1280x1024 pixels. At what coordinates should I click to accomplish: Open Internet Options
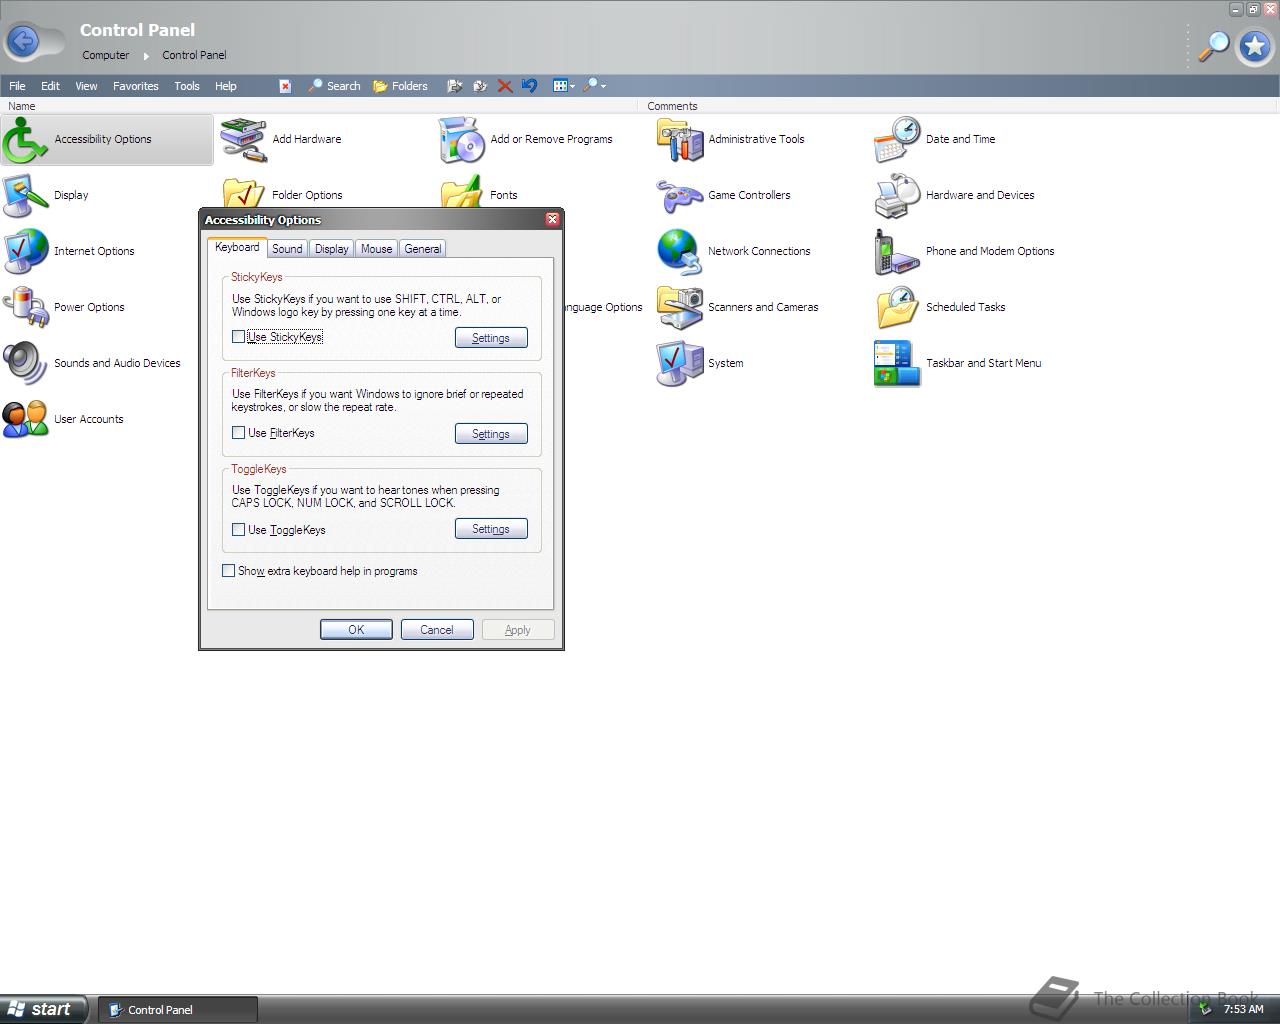click(x=68, y=251)
